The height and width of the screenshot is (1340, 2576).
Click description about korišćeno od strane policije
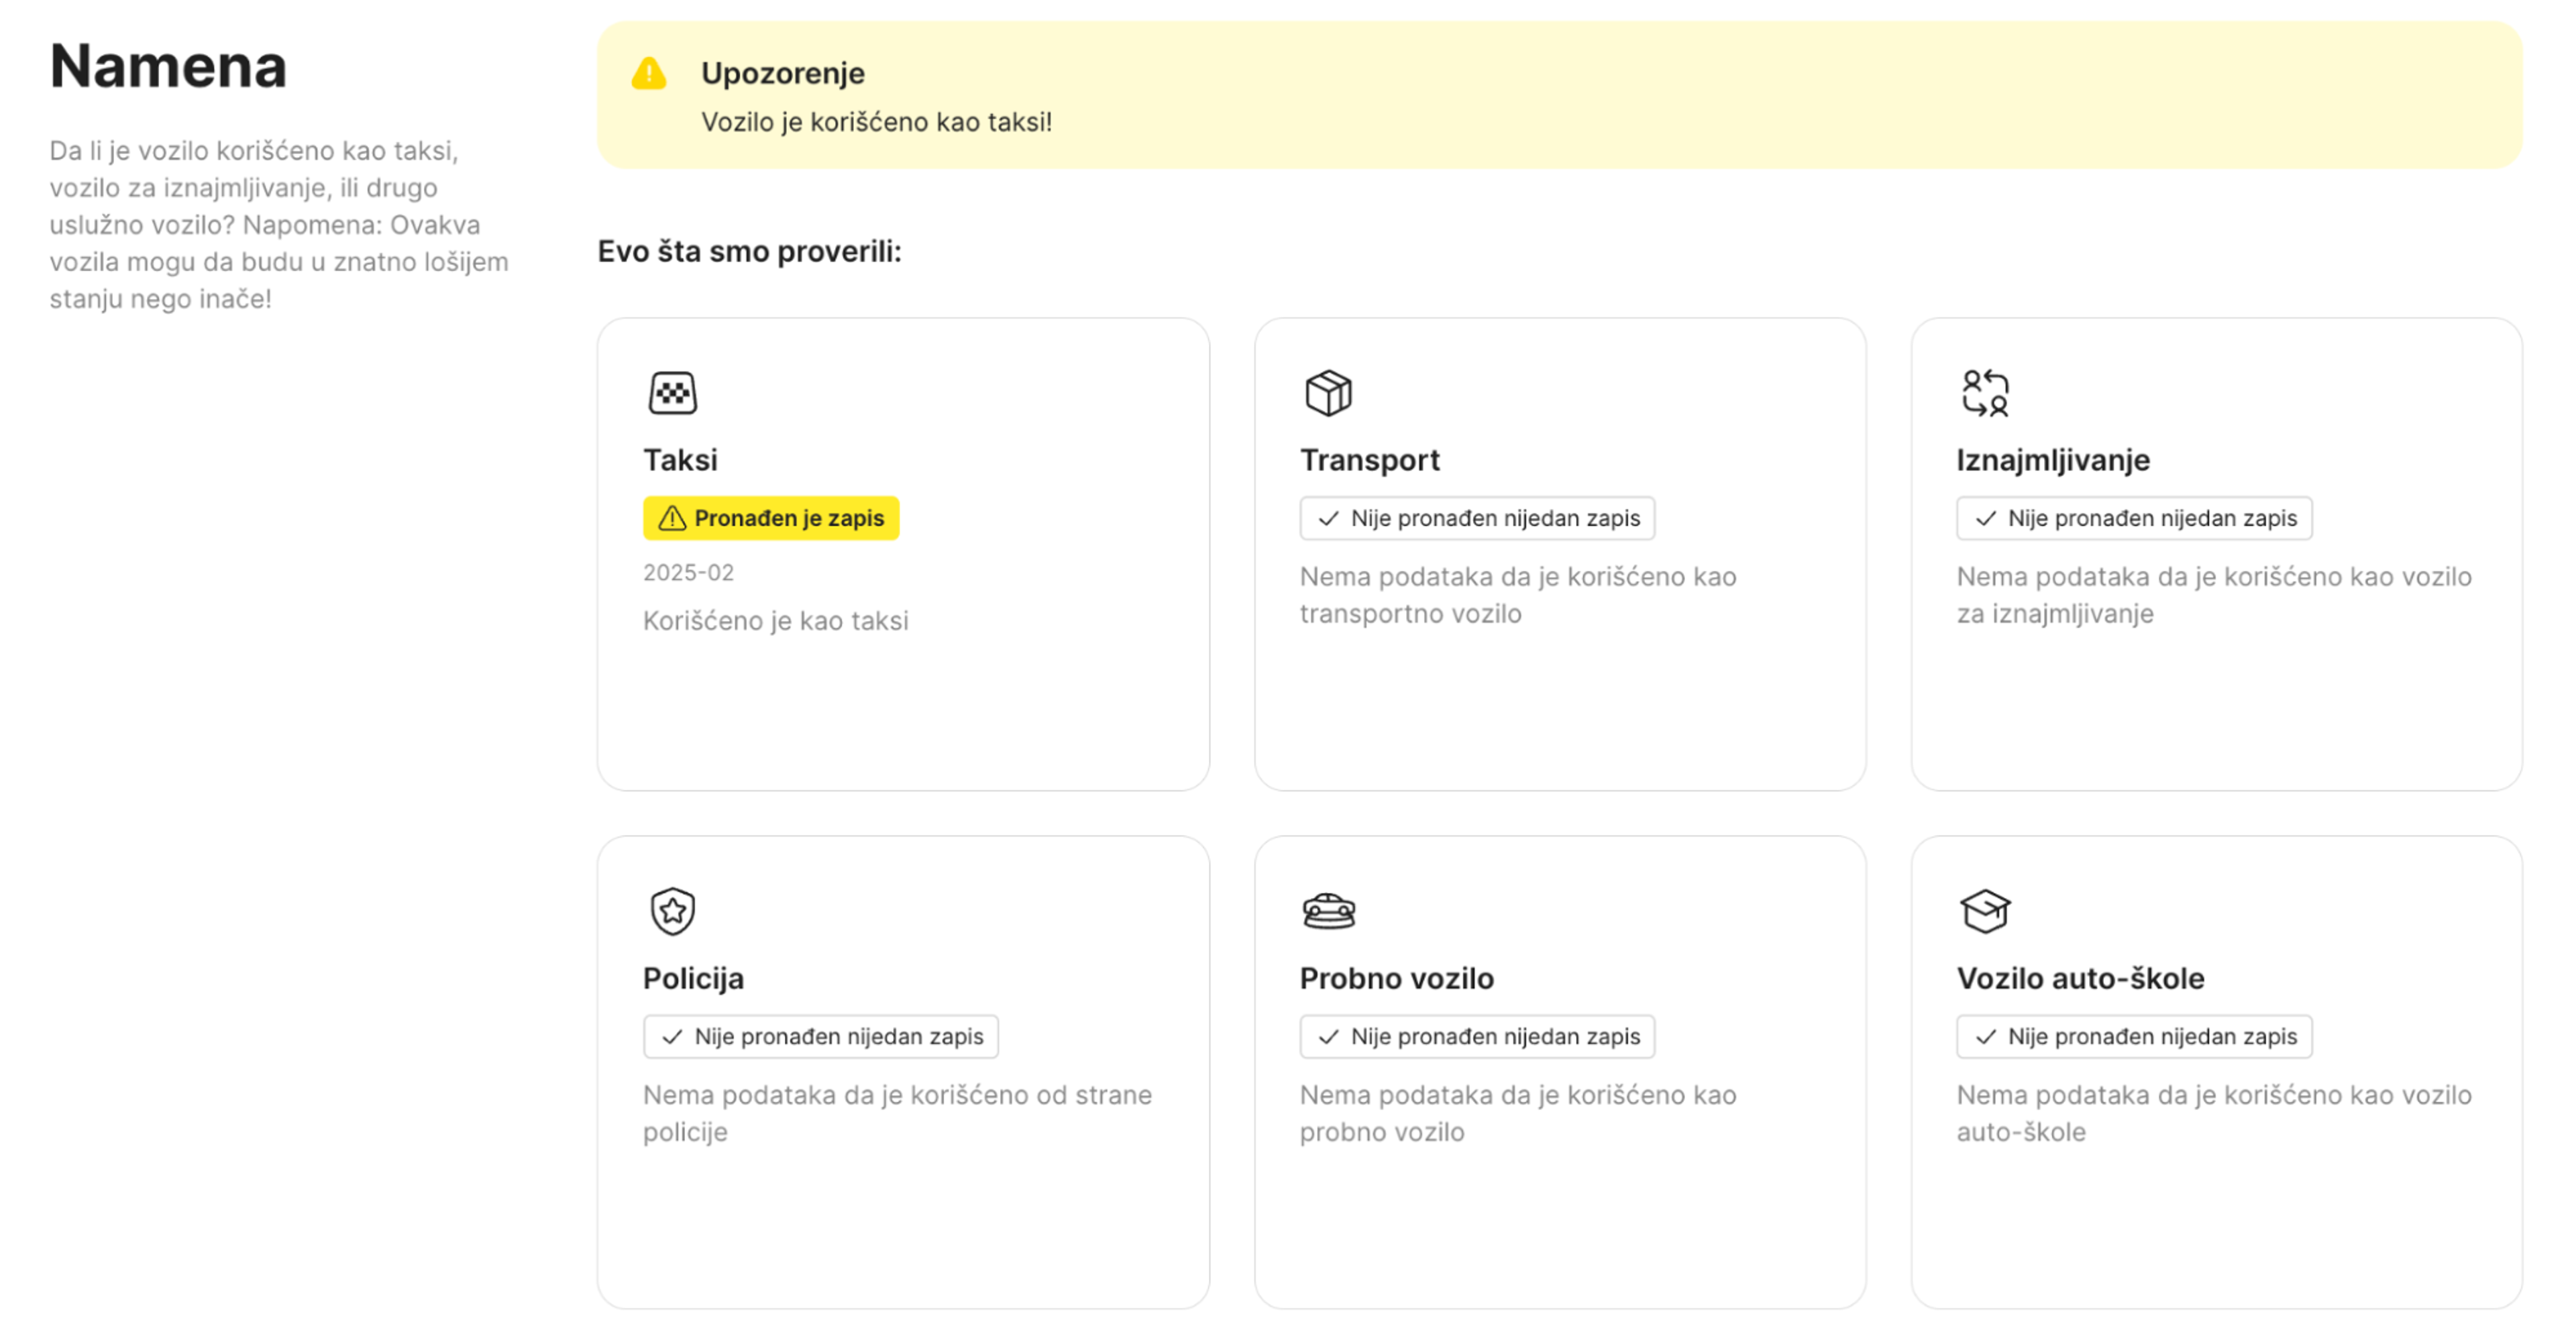897,1113
